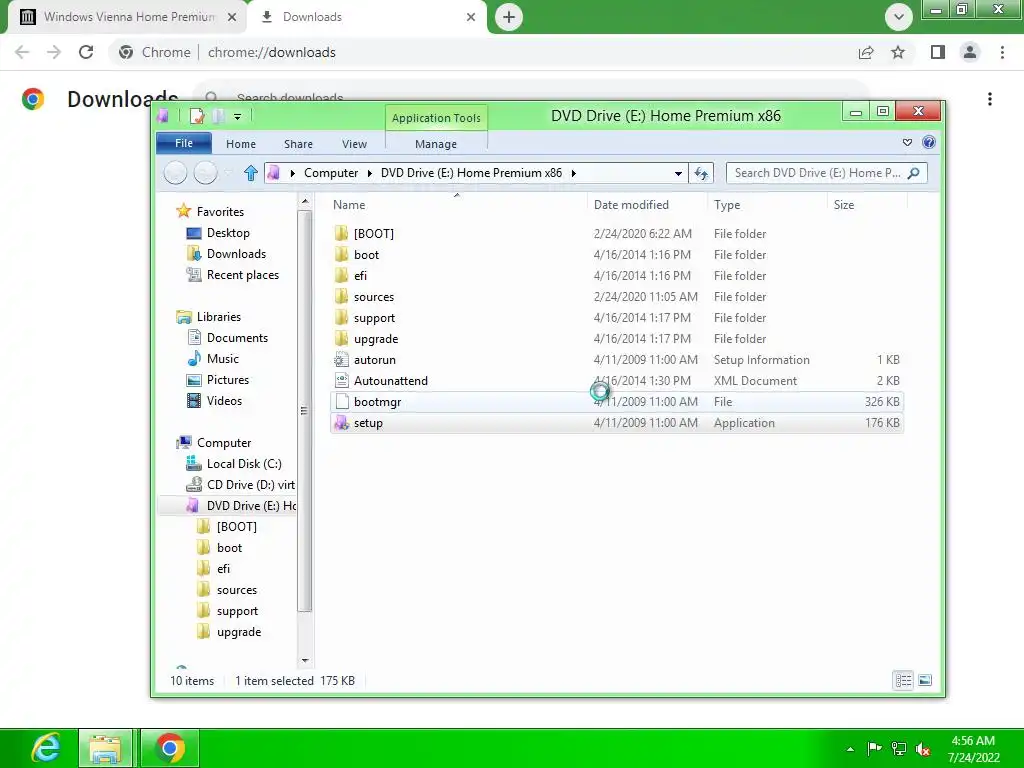The height and width of the screenshot is (768, 1024).
Task: Sort by the Date modified column
Action: tap(647, 204)
